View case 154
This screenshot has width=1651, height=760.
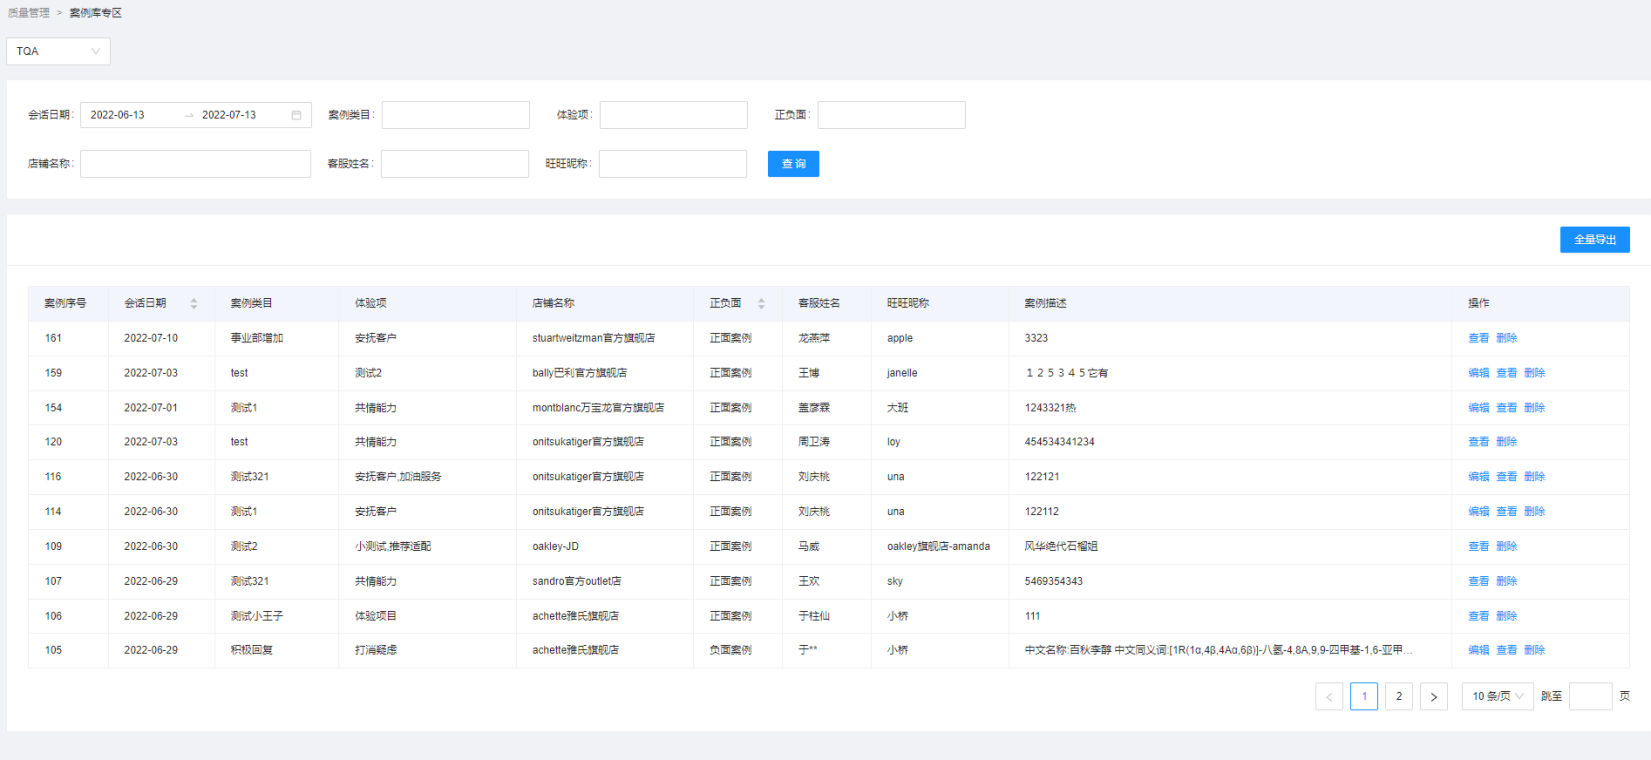pos(1506,408)
